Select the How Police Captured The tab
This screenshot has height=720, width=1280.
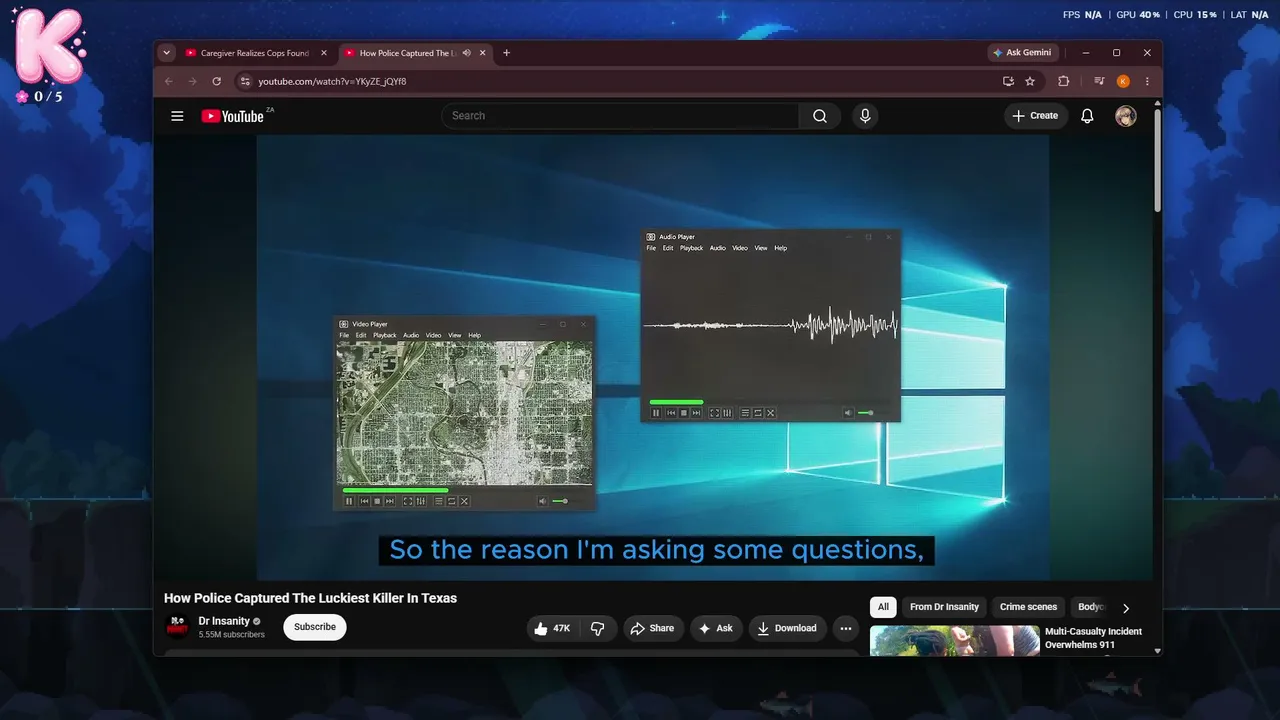[x=407, y=53]
